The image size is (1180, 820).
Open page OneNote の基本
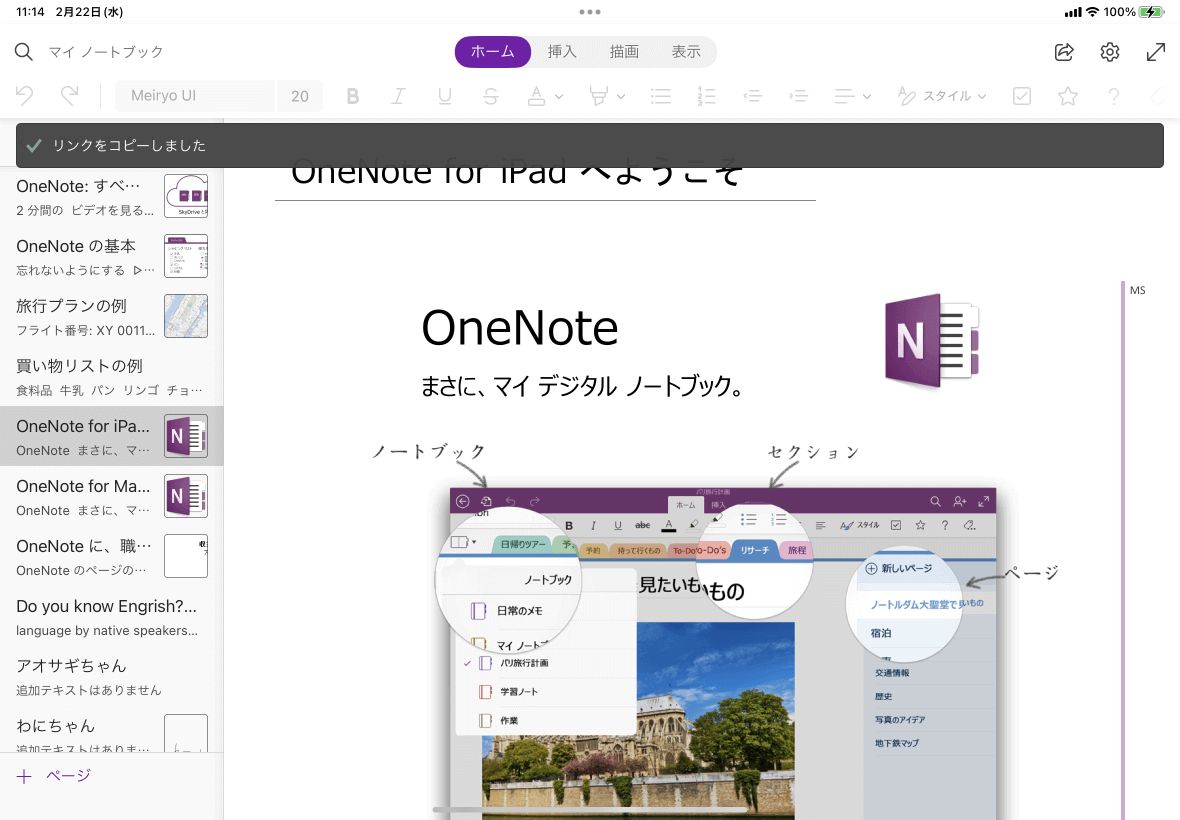pos(111,256)
